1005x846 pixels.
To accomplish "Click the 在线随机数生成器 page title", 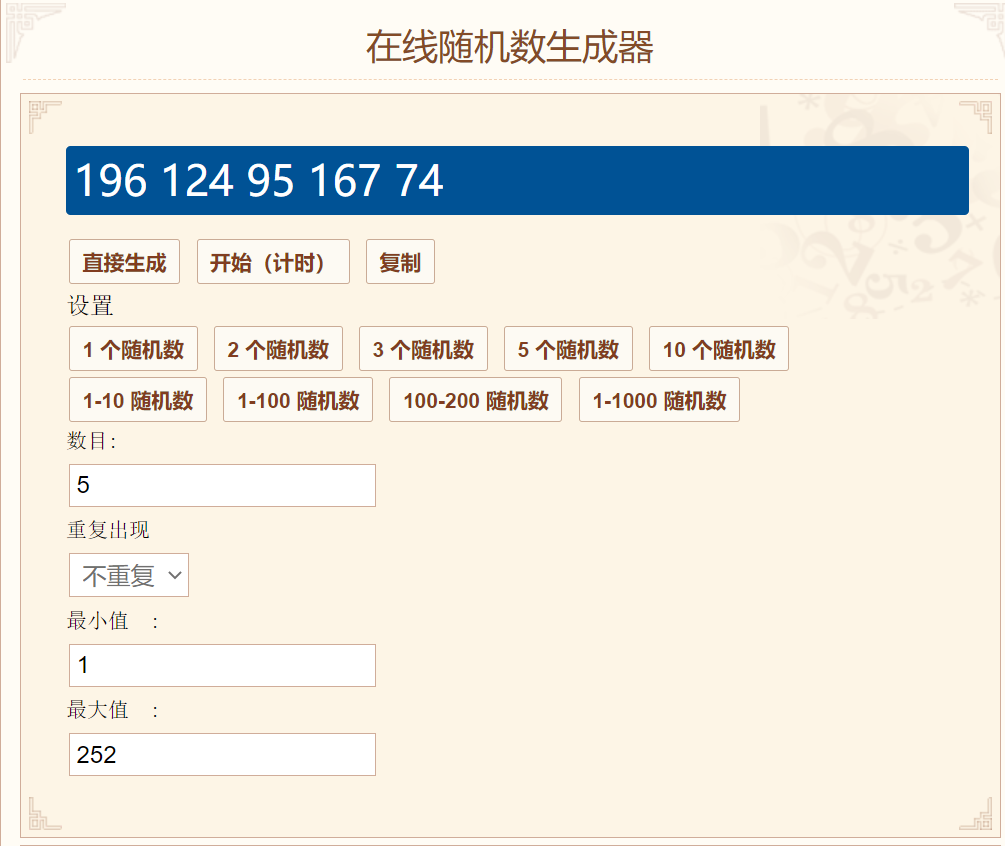I will pyautogui.click(x=510, y=47).
